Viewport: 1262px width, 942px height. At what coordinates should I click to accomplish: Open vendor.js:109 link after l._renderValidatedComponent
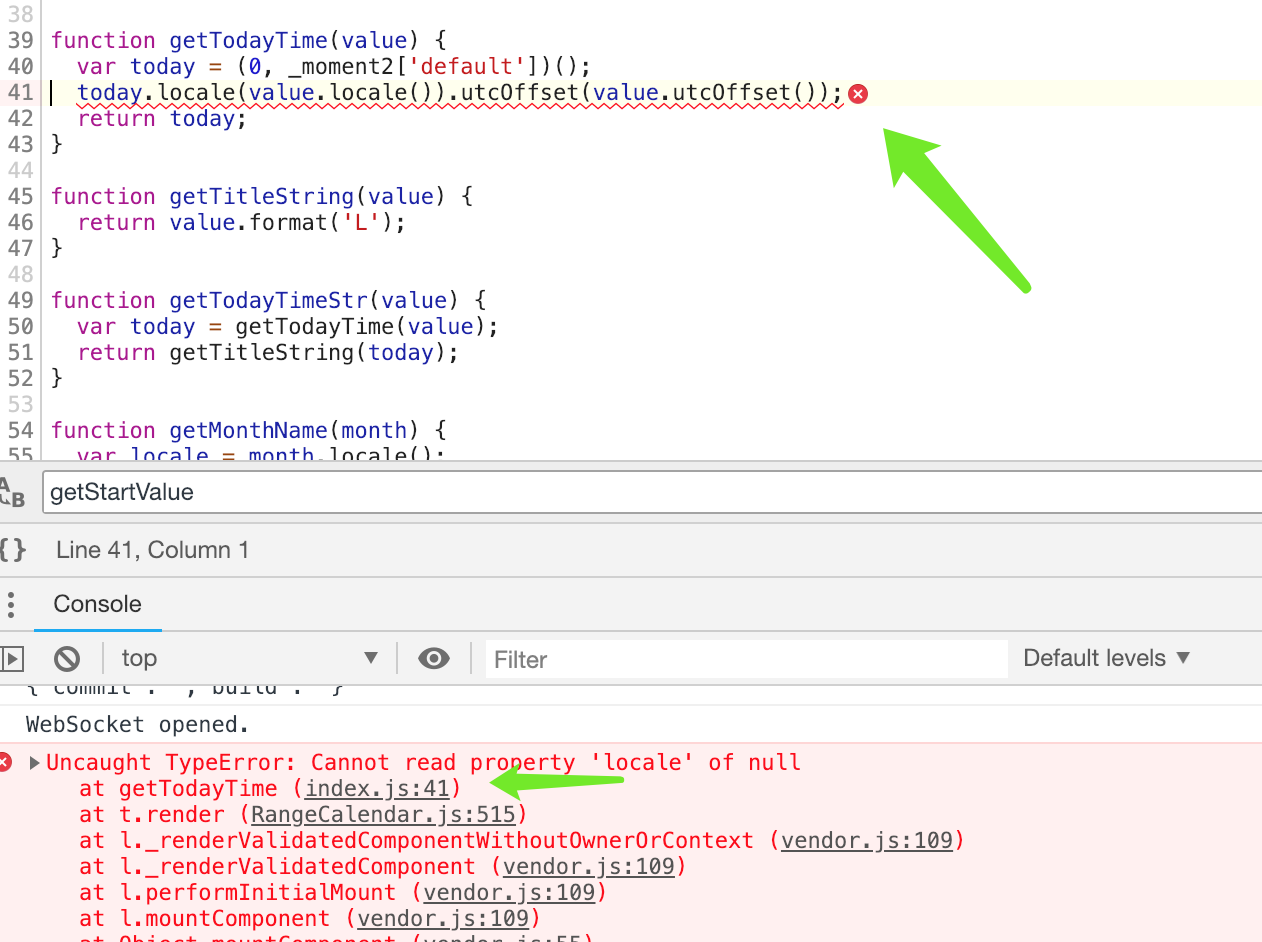[589, 866]
